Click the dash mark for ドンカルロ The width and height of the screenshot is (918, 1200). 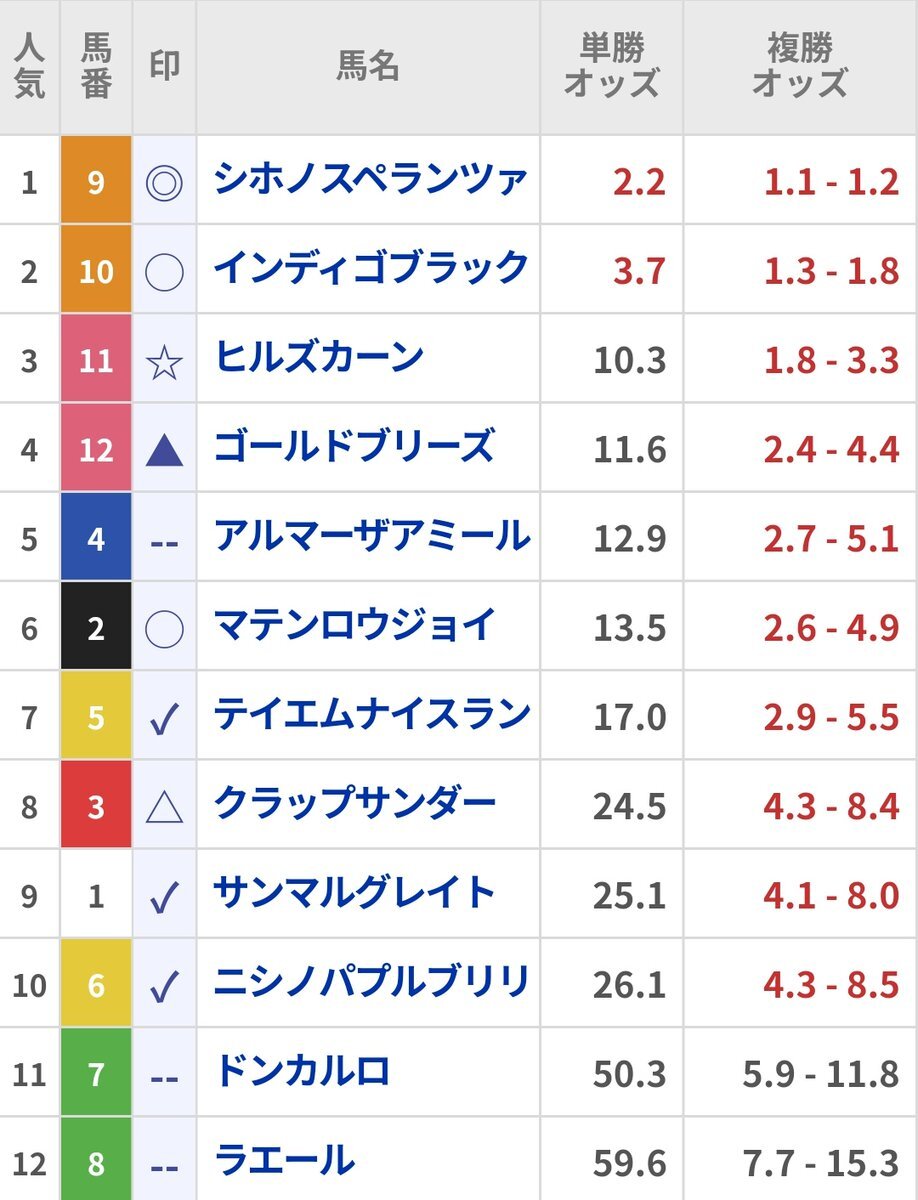tap(164, 1077)
